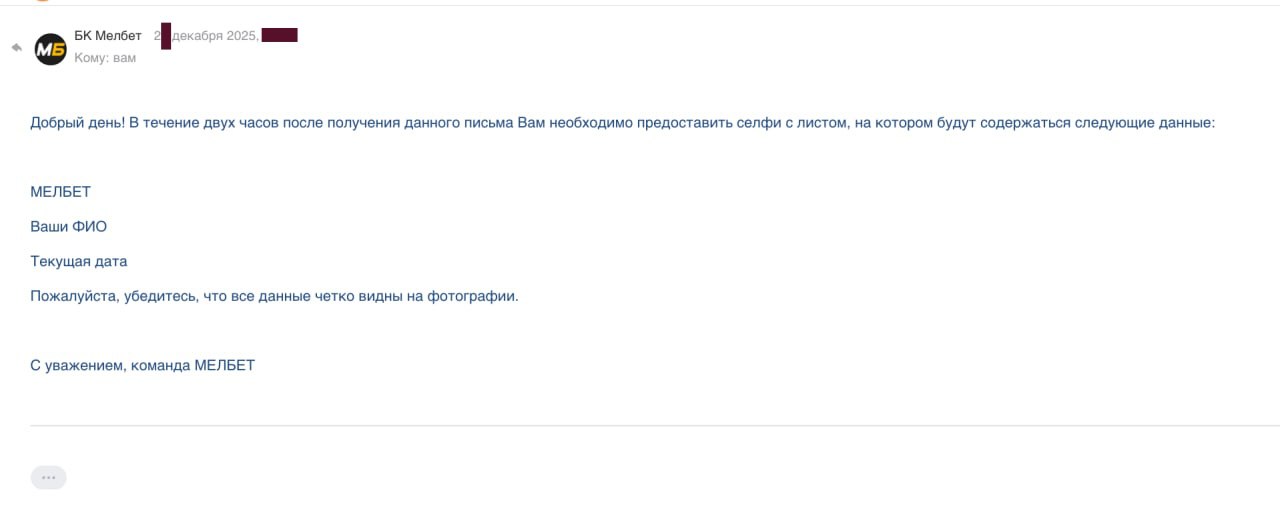Expand the ellipsis button below the message
The height and width of the screenshot is (519, 1280).
[x=49, y=478]
